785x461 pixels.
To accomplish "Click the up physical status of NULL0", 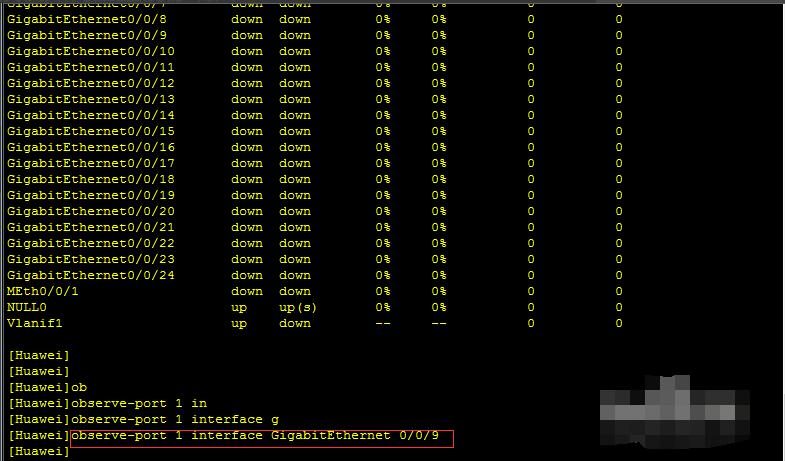I will 239,307.
